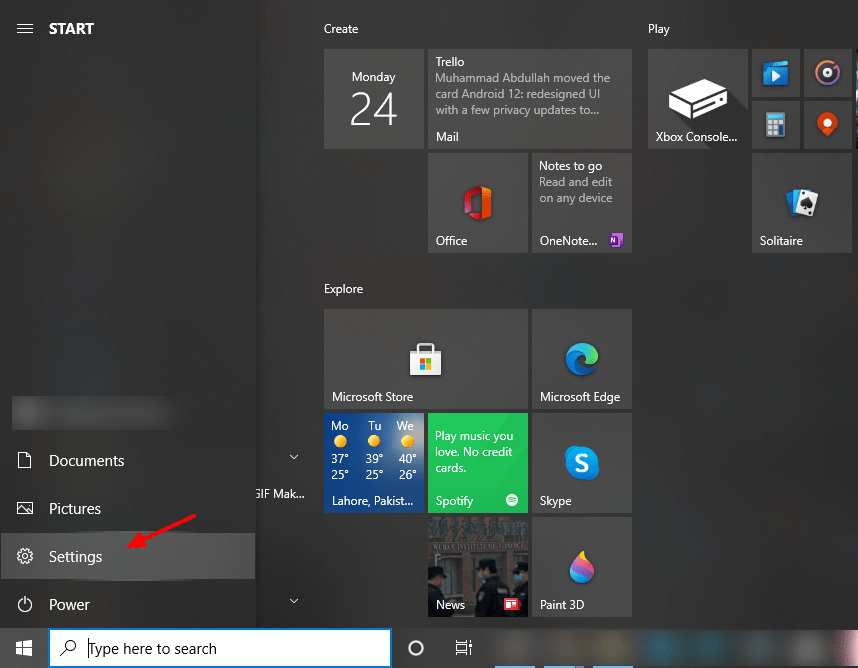858x668 pixels.
Task: Click the Play group heading
Action: click(659, 29)
